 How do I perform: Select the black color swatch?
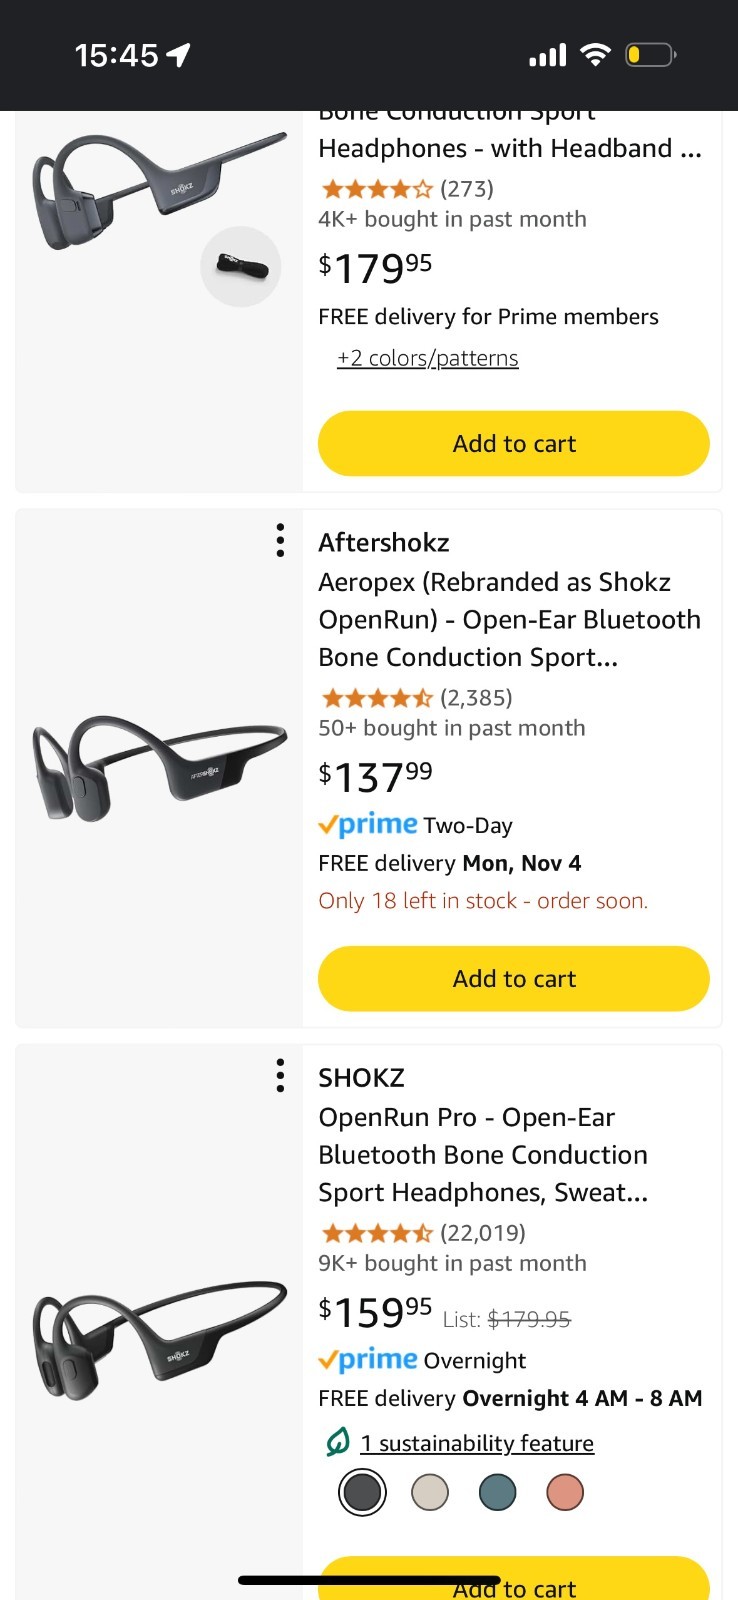(x=362, y=1493)
